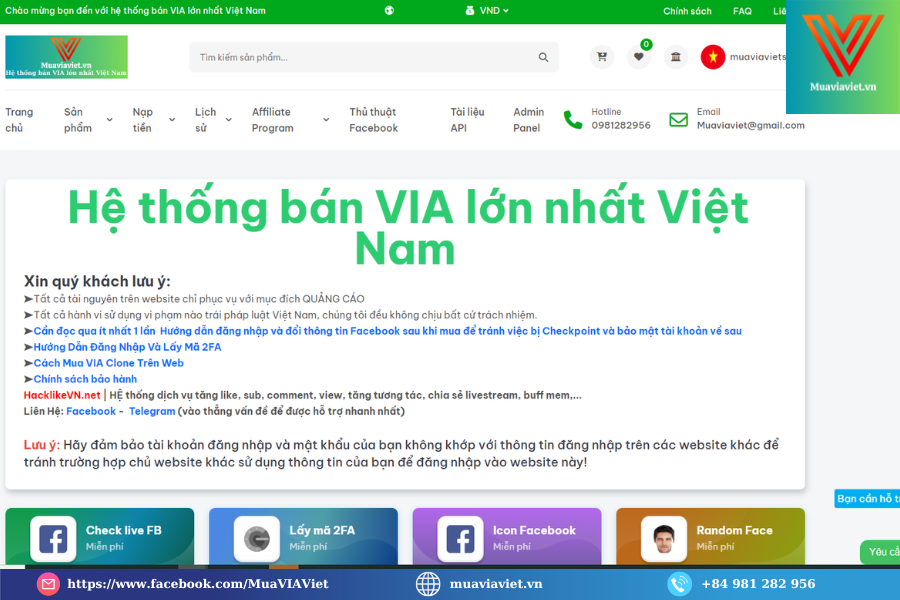Click the green envelope Email icon
900x600 pixels.
click(x=678, y=119)
